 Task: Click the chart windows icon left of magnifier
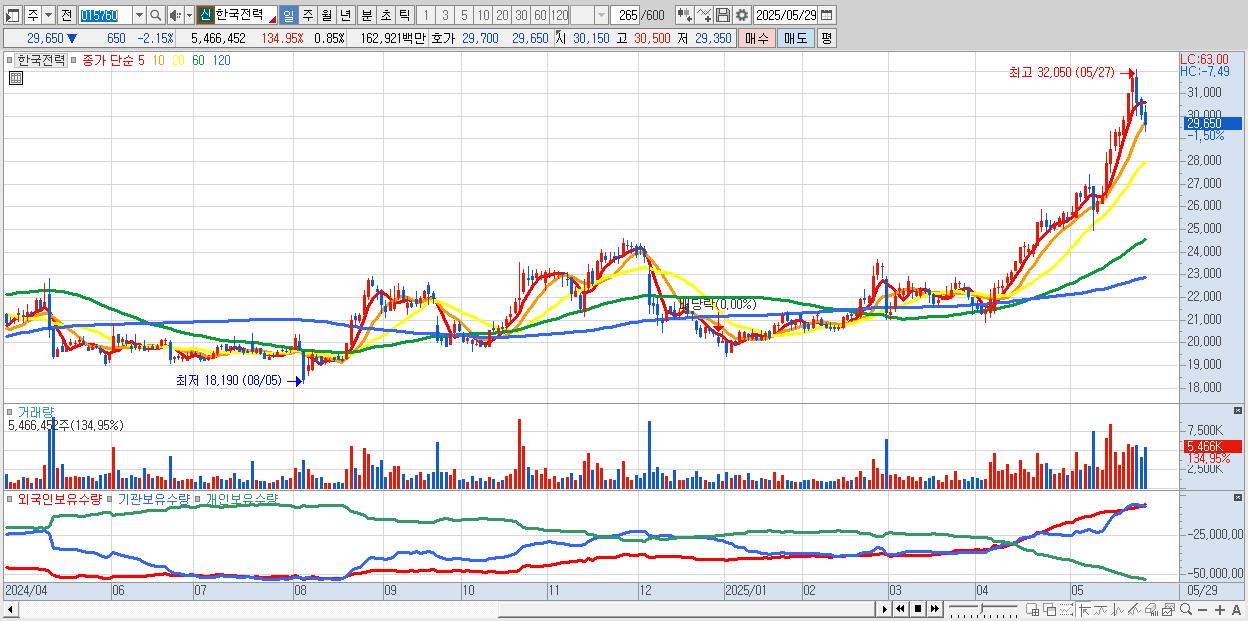1169,609
